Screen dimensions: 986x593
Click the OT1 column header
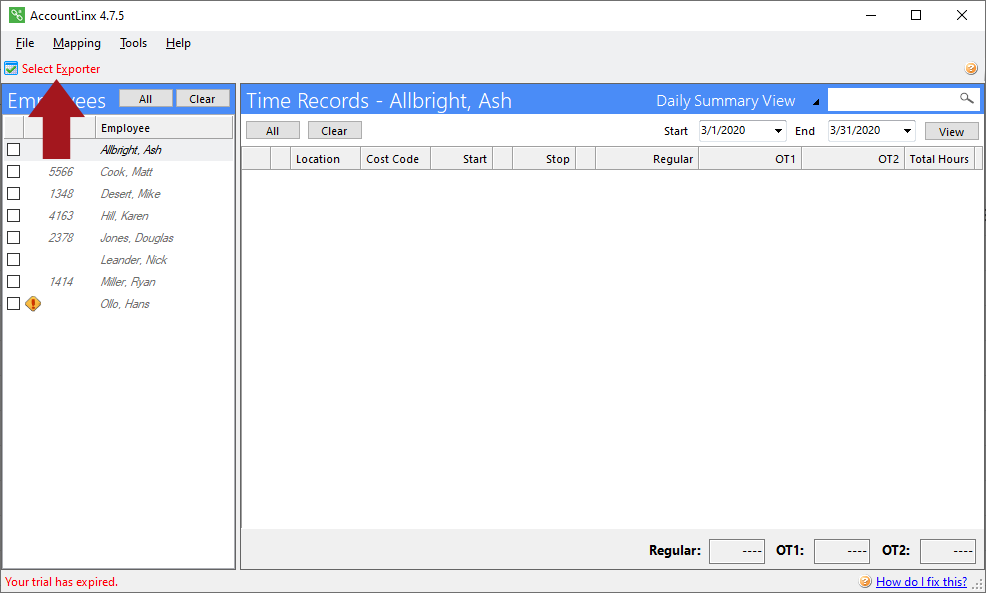(750, 159)
